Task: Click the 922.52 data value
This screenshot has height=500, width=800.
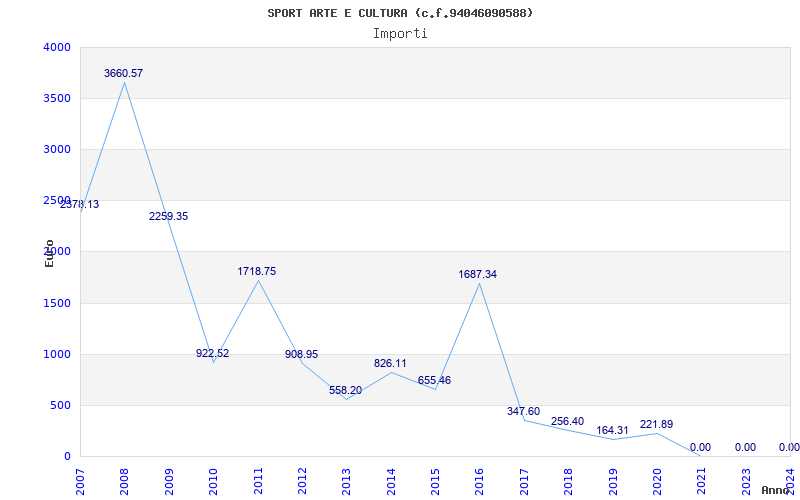Action: 213,353
